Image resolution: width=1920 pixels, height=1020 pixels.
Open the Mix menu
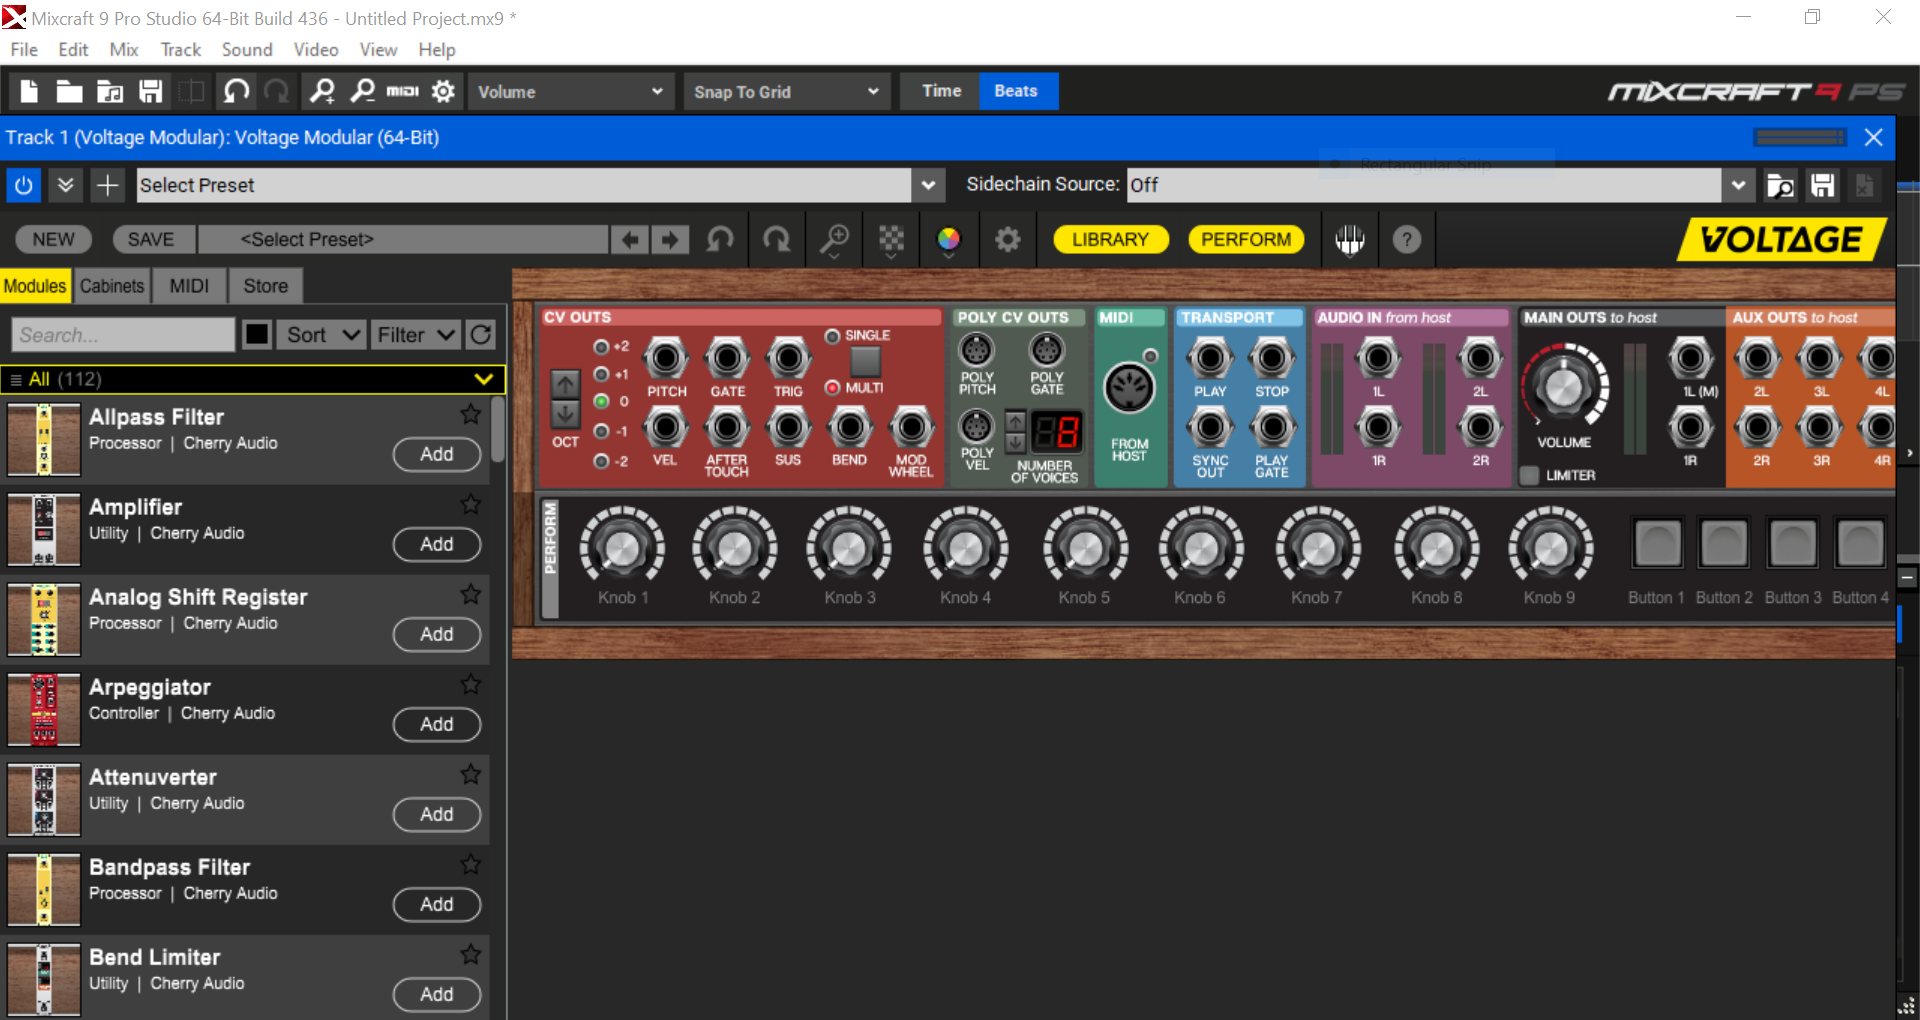pyautogui.click(x=124, y=49)
